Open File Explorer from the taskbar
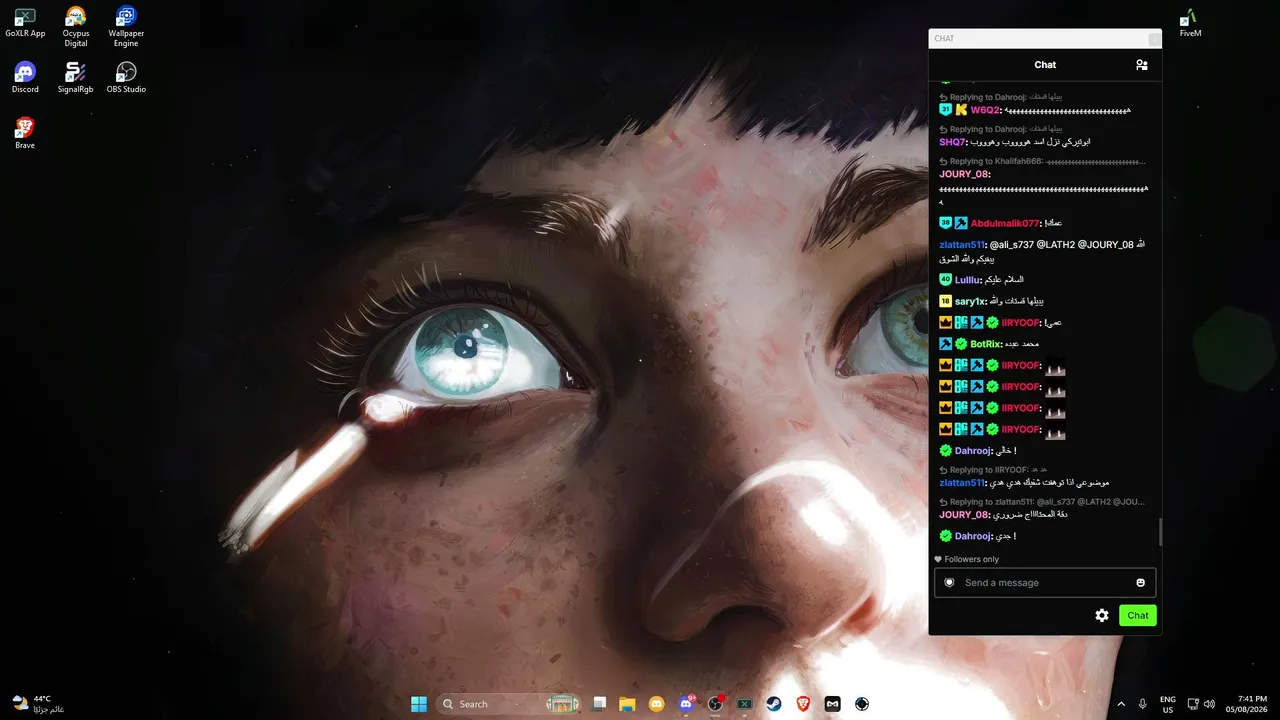The width and height of the screenshot is (1280, 720). pos(627,704)
